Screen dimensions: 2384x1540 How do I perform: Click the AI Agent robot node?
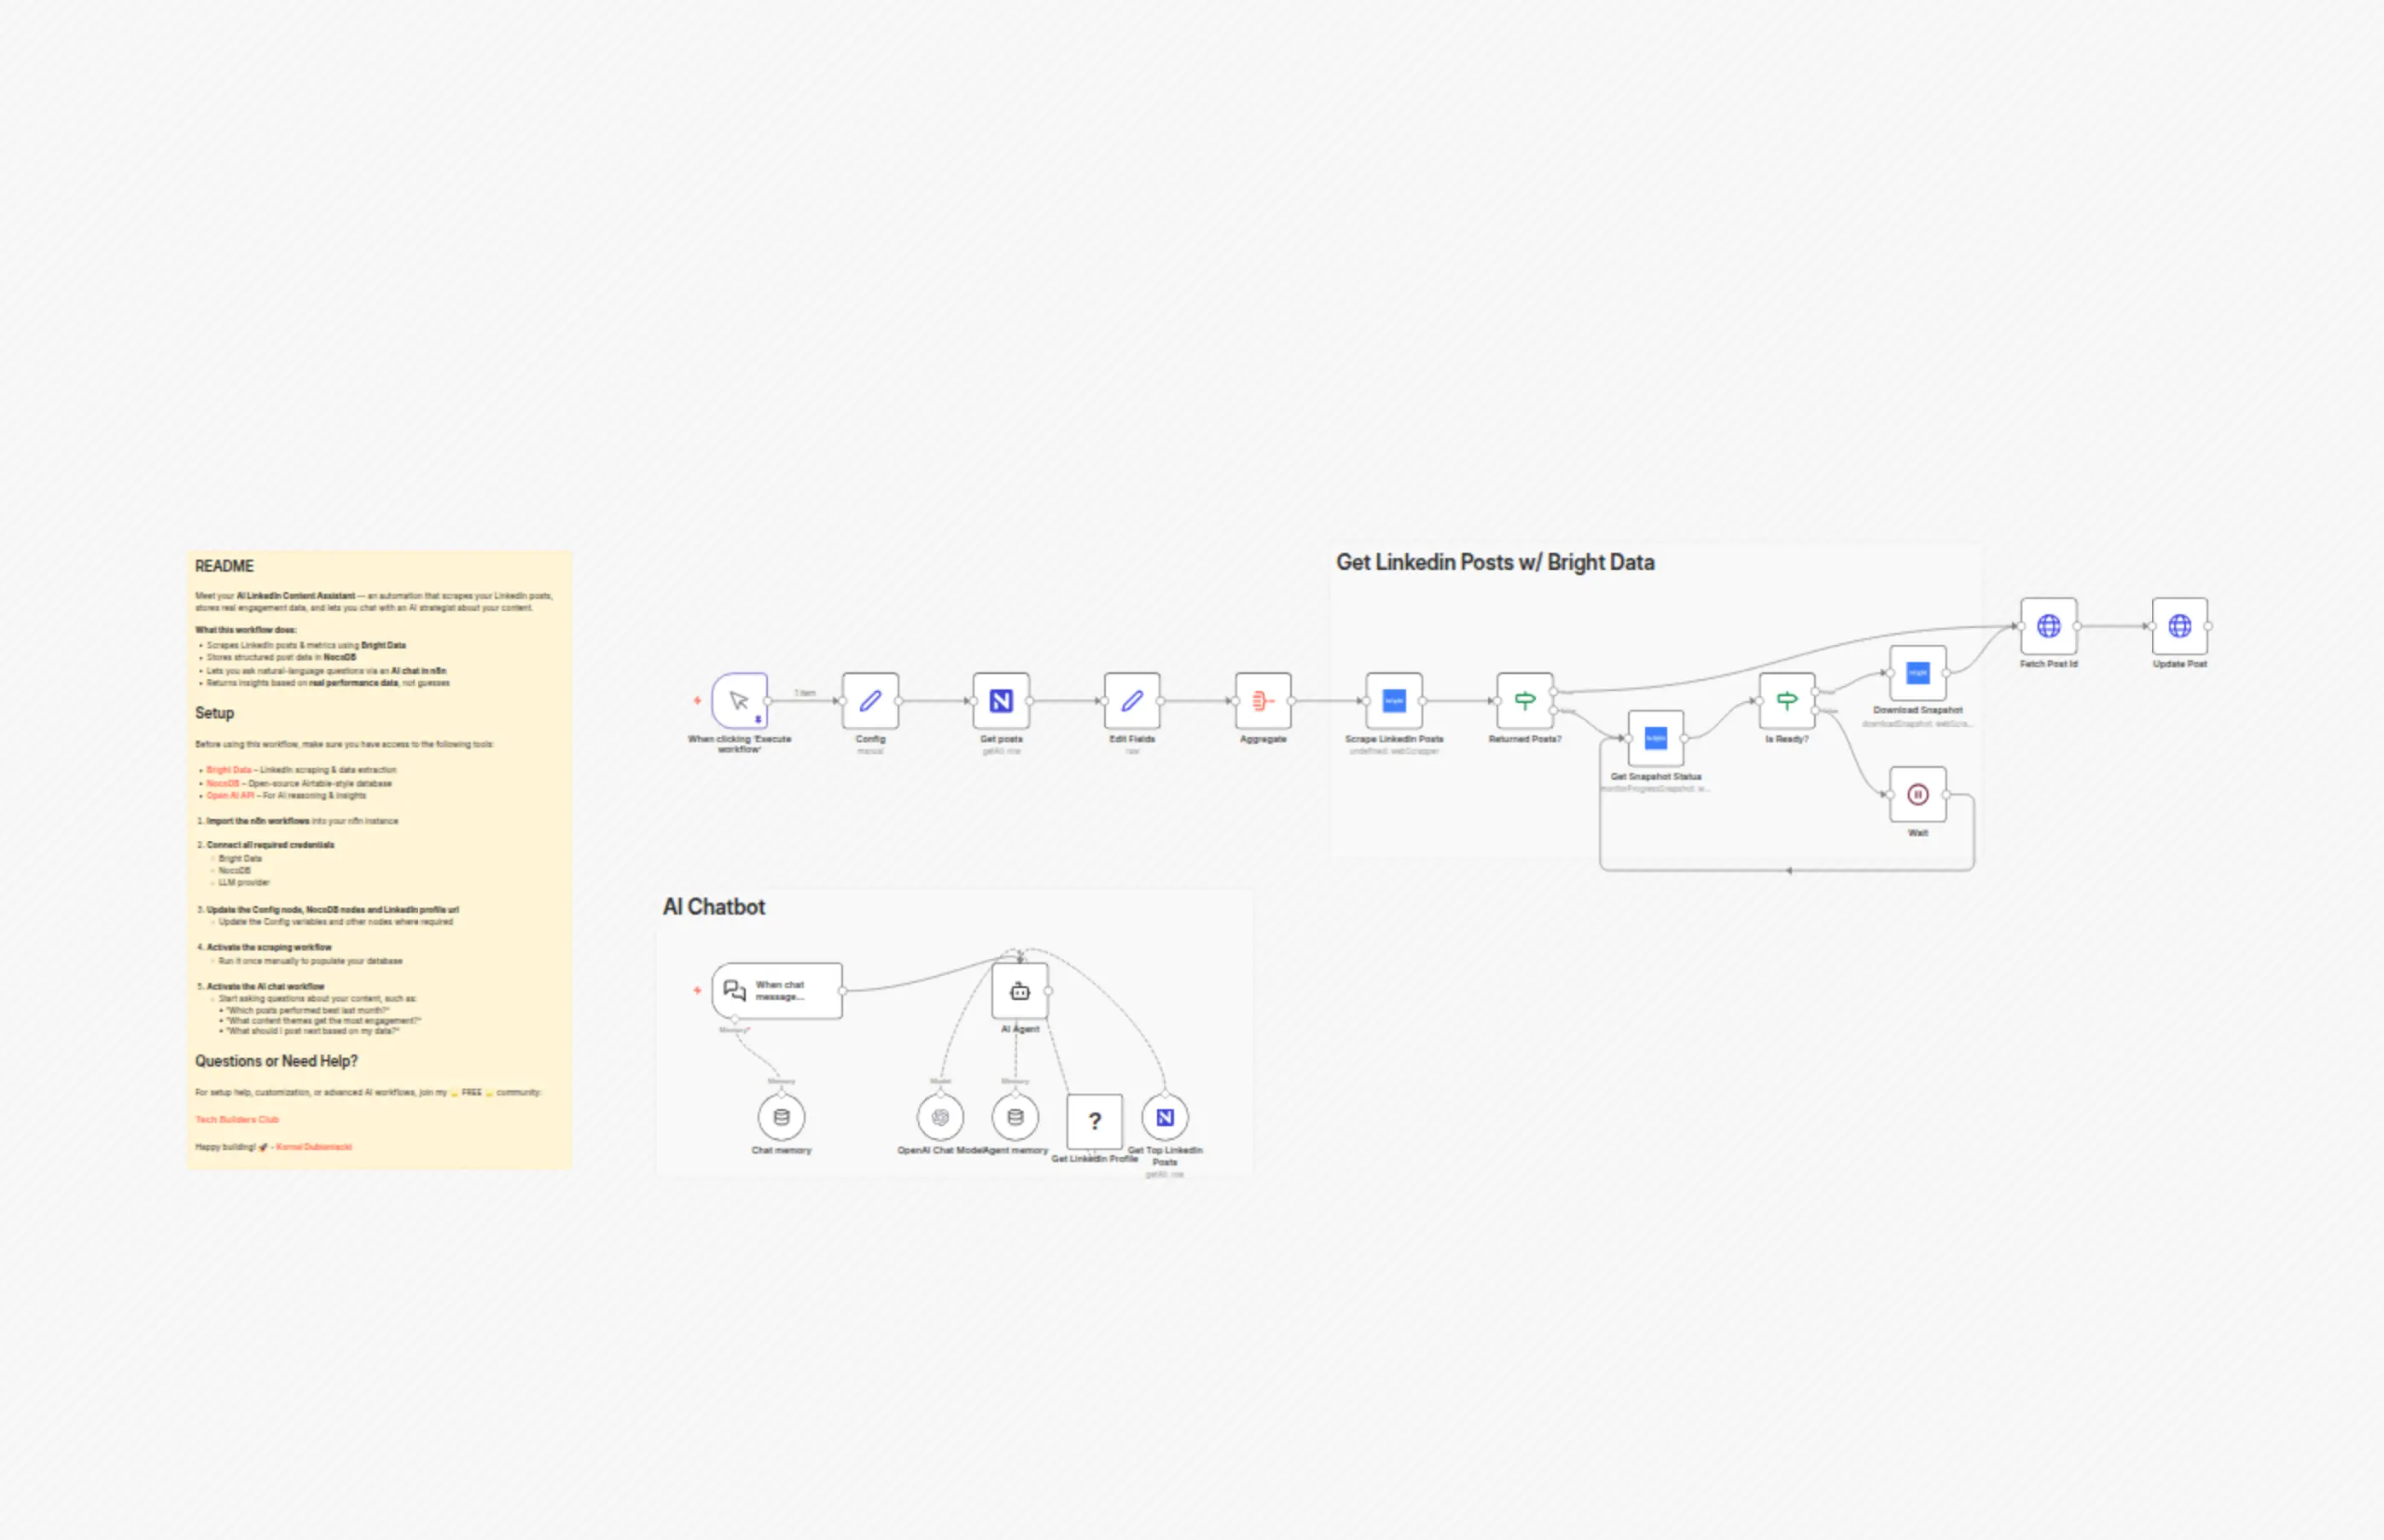coord(1020,991)
